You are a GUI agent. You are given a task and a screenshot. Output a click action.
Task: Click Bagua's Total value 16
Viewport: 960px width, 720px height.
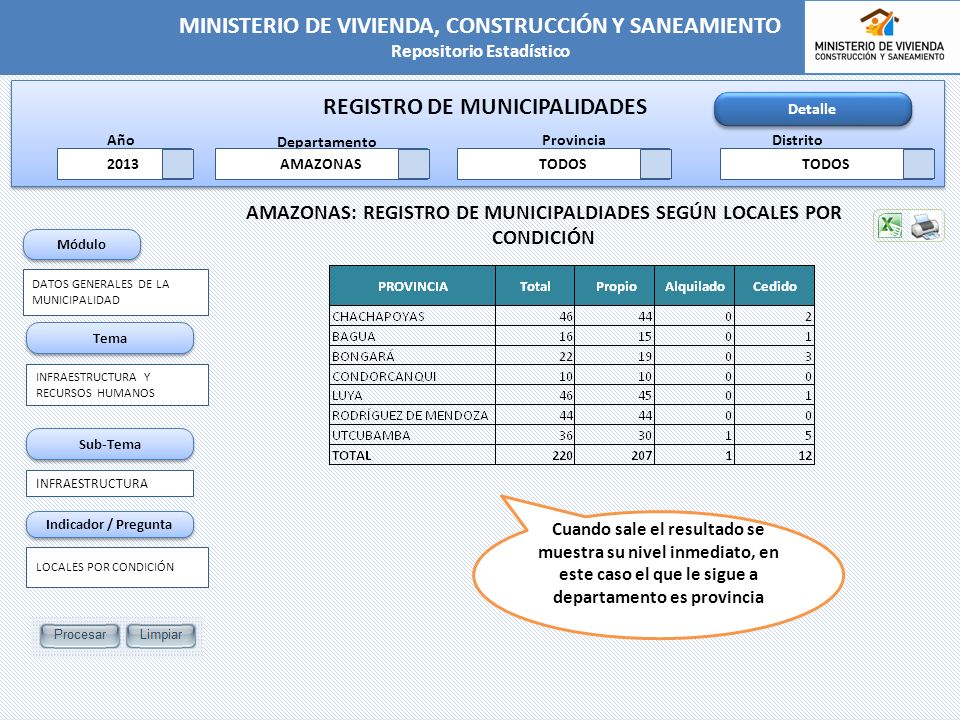pyautogui.click(x=566, y=336)
